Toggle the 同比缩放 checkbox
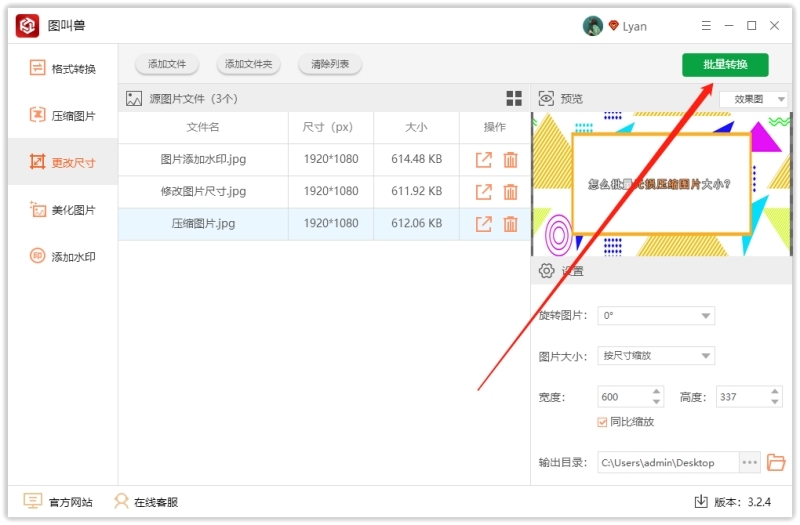The image size is (800, 525). tap(602, 422)
